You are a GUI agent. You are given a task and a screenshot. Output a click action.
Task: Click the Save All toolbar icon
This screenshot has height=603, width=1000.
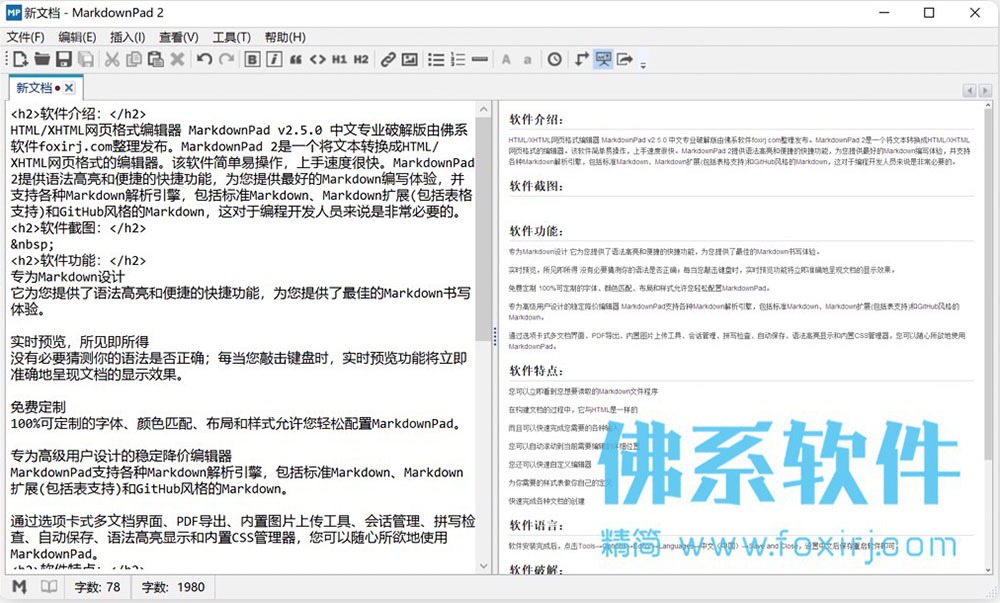[x=85, y=59]
